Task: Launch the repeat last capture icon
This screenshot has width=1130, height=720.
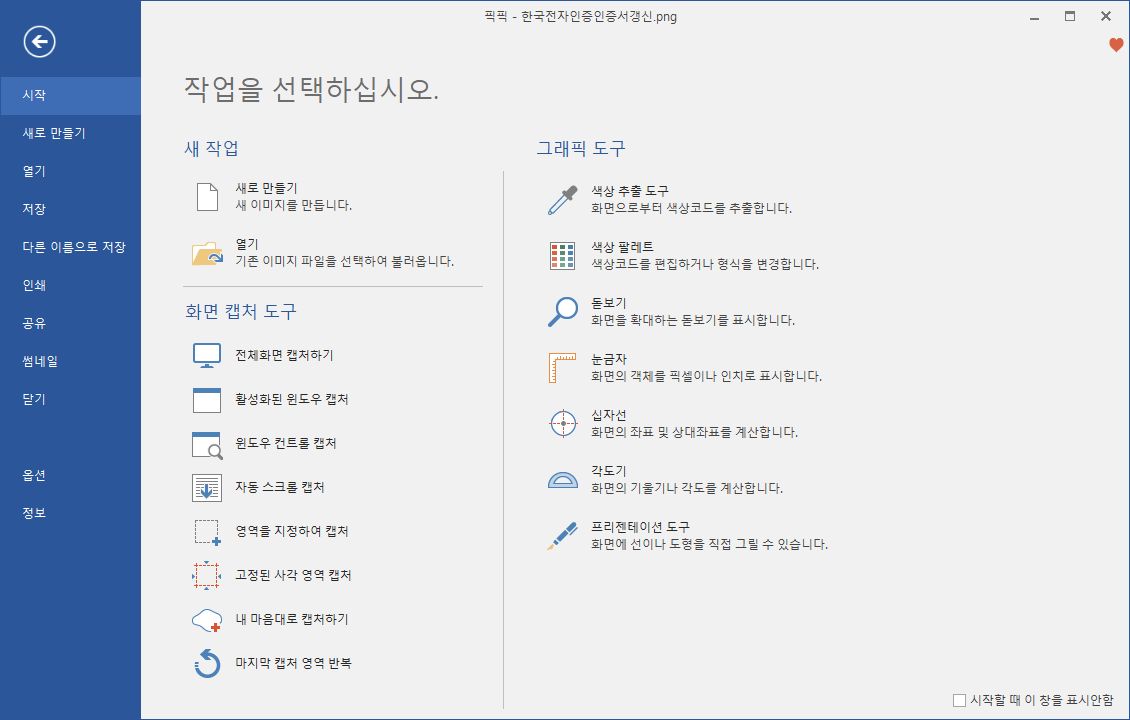Action: coord(206,663)
